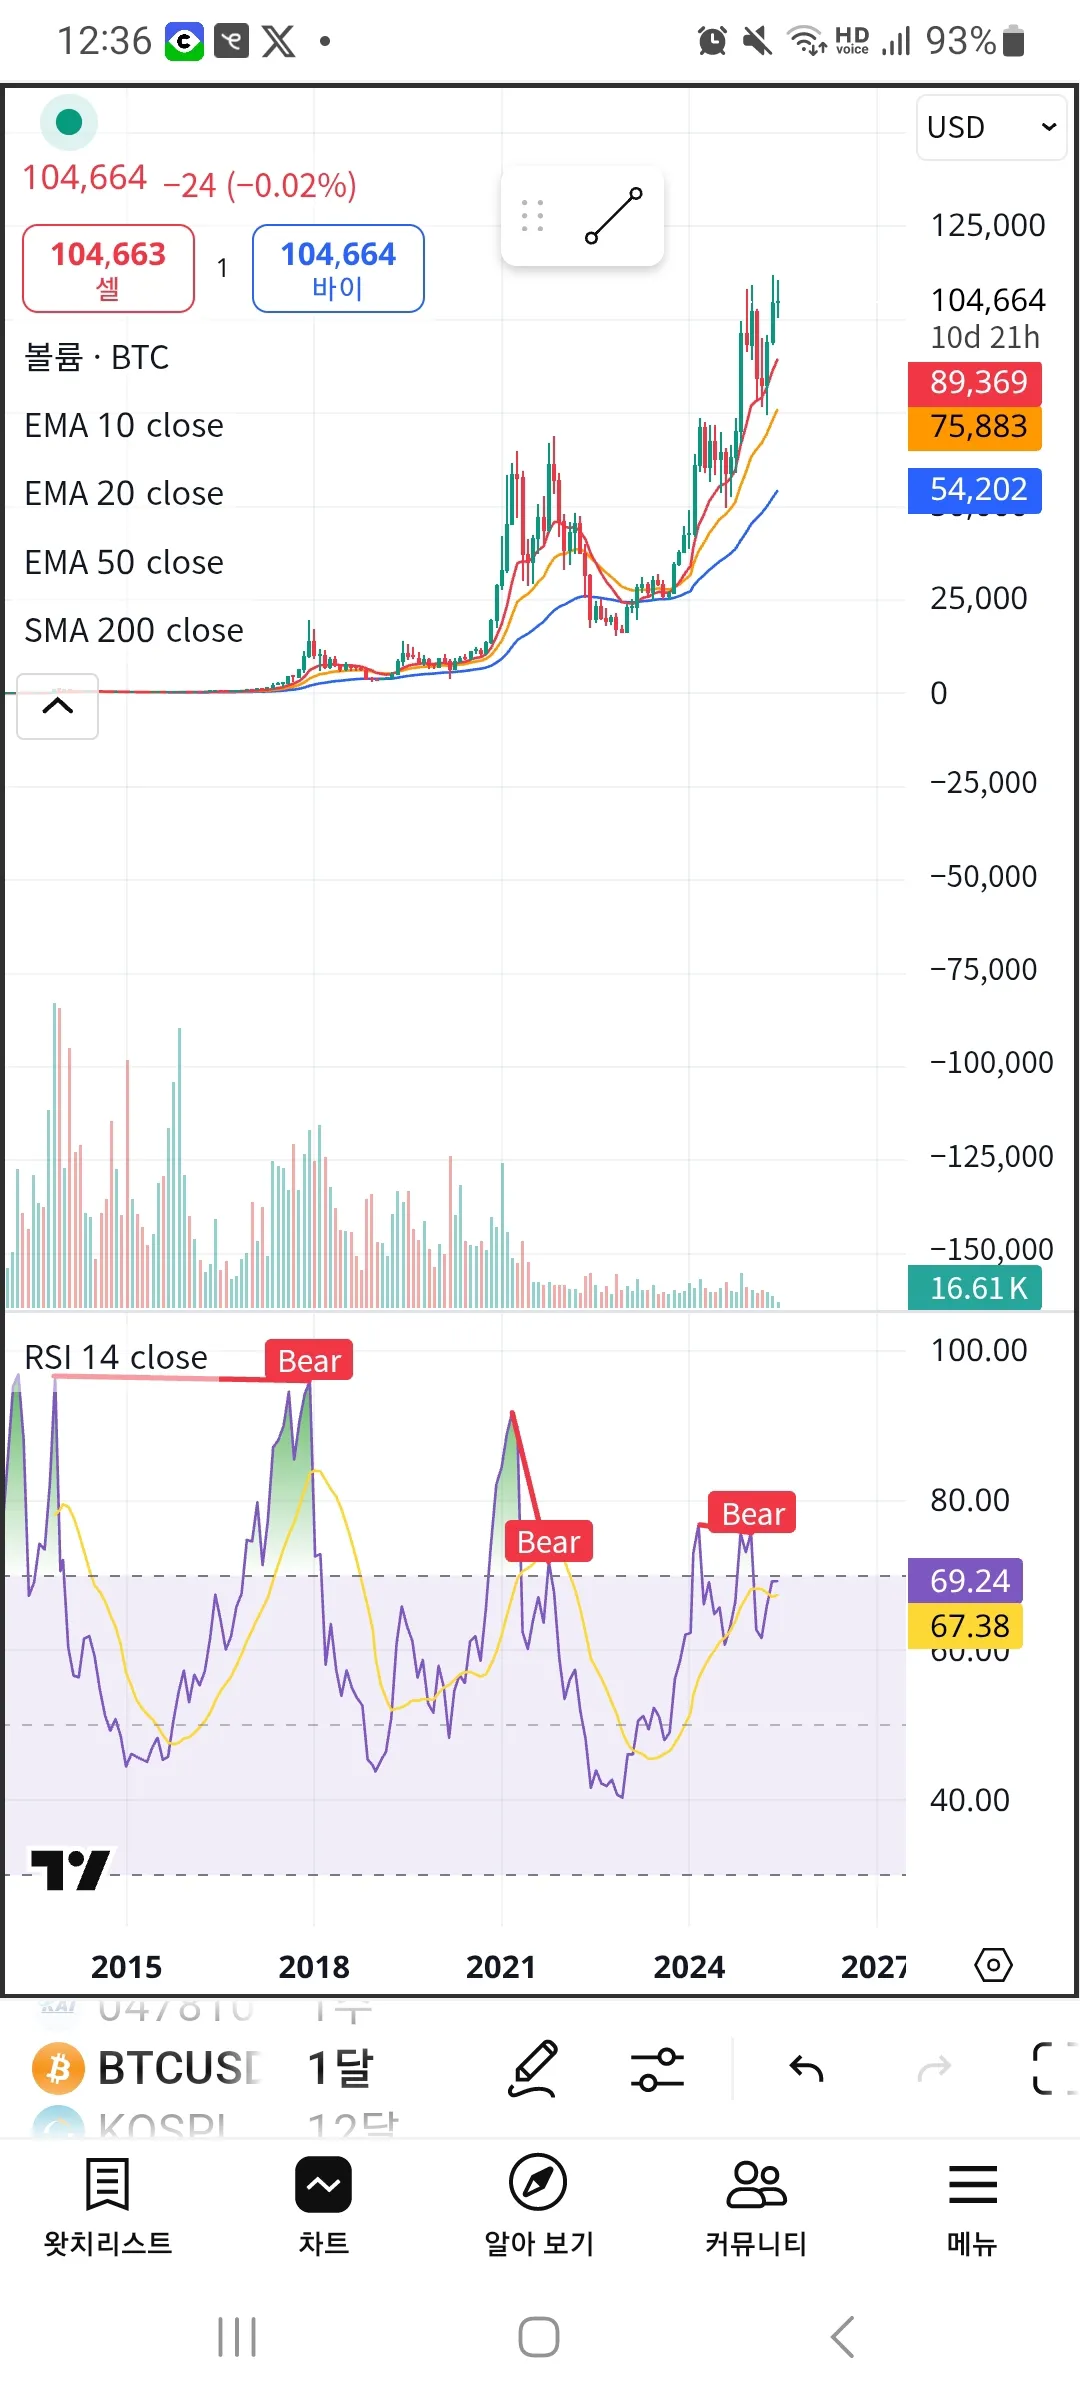Open the USD currency dropdown
Image resolution: width=1080 pixels, height=2400 pixels.
click(x=991, y=127)
